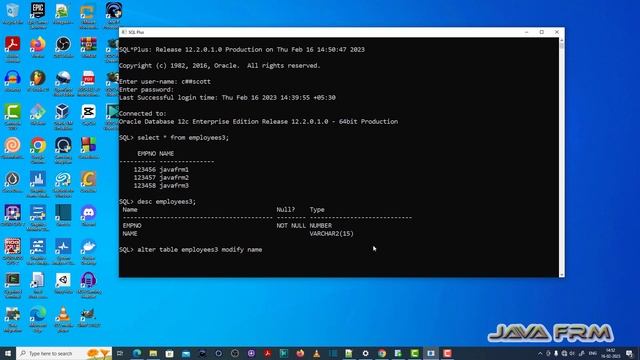Click the taskbar search box
Viewport: 640px width, 360px height.
(64, 353)
